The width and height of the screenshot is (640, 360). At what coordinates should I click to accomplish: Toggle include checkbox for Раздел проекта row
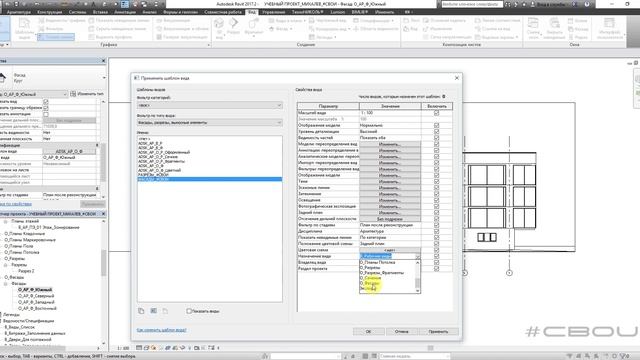(436, 269)
